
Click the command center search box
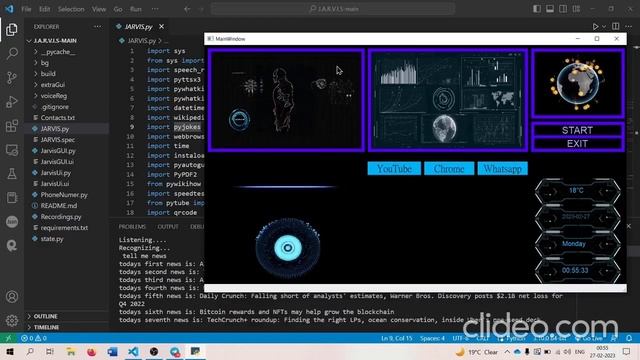point(333,9)
